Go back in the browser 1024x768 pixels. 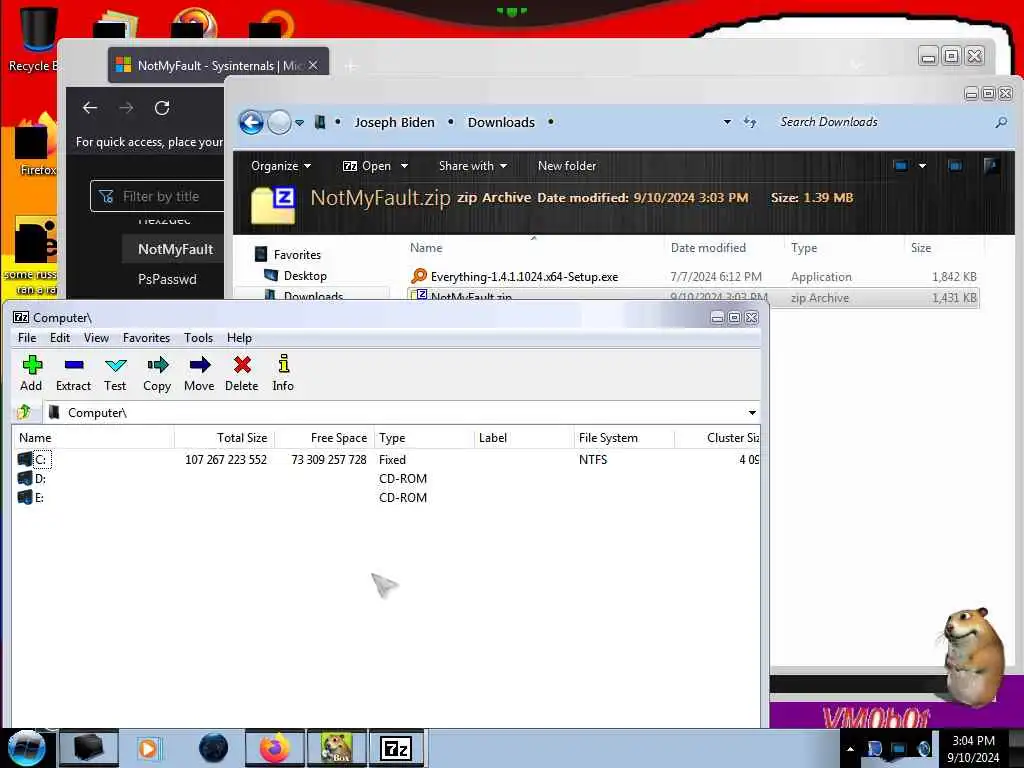[x=90, y=108]
